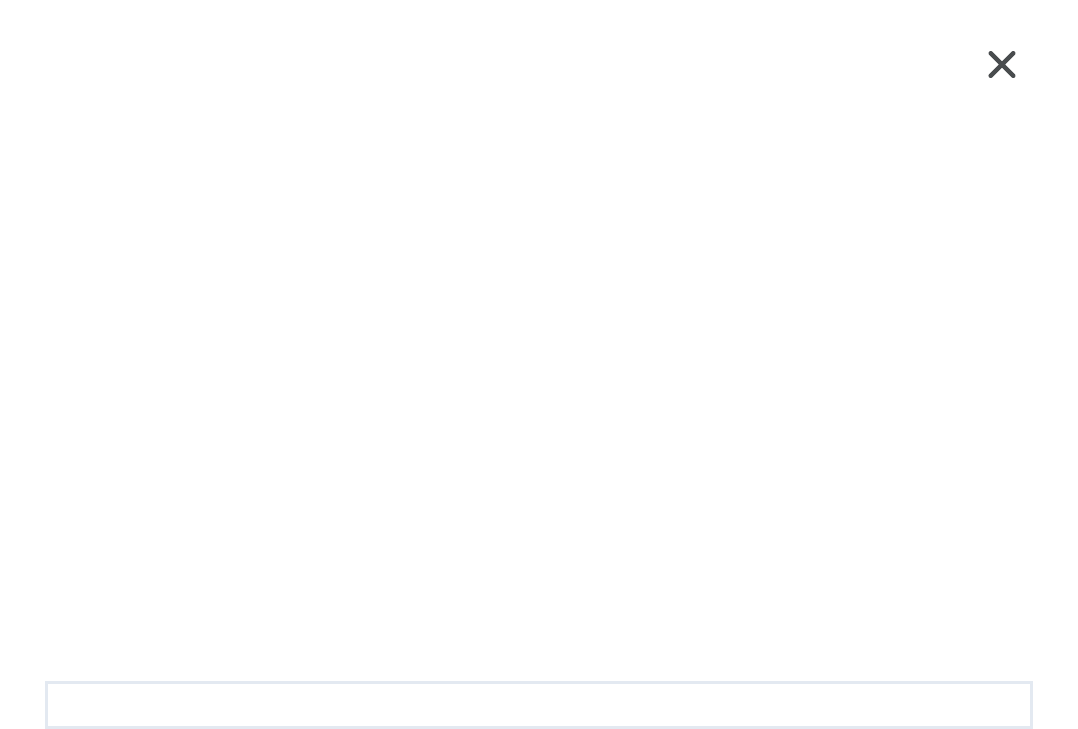1078x729 pixels.
Task: Click the empty text input box
Action: point(538,705)
